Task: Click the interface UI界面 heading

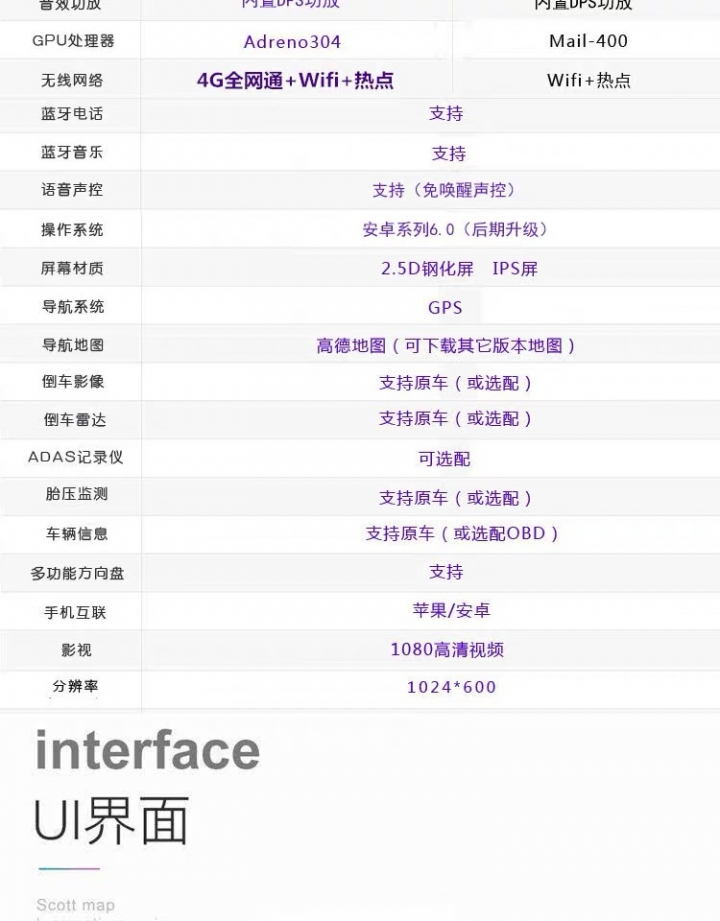Action: point(147,786)
